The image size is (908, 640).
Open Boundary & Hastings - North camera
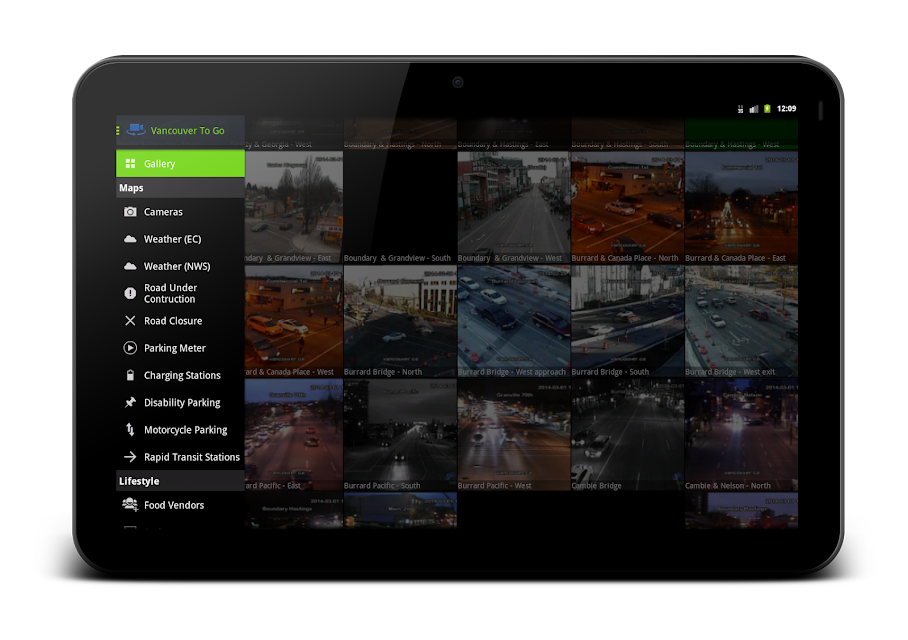point(400,134)
